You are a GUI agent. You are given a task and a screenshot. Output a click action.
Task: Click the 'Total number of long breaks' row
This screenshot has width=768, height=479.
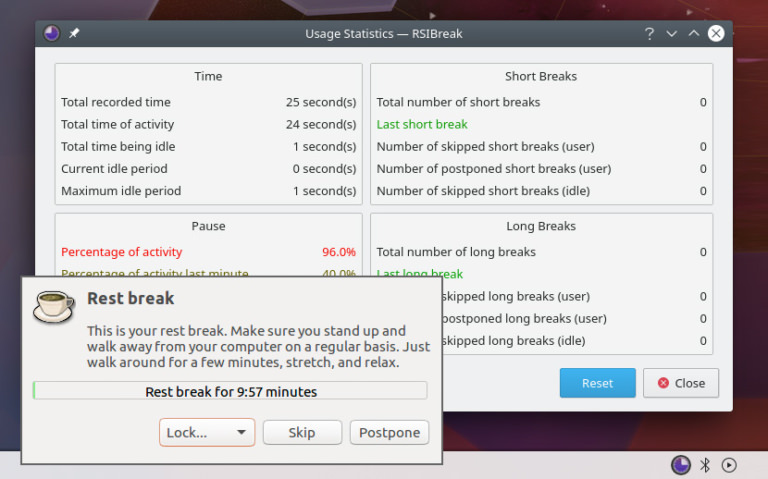[456, 252]
